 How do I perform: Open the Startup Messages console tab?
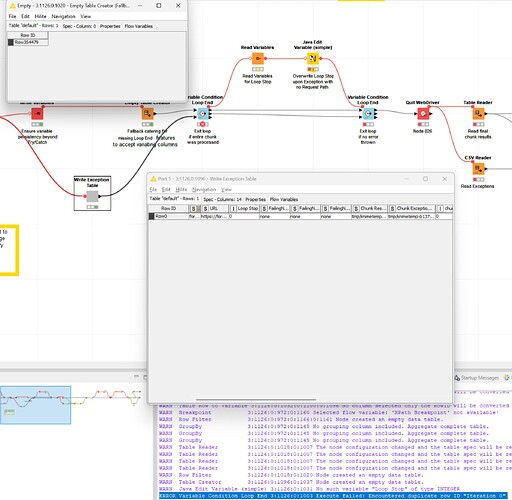tap(477, 378)
